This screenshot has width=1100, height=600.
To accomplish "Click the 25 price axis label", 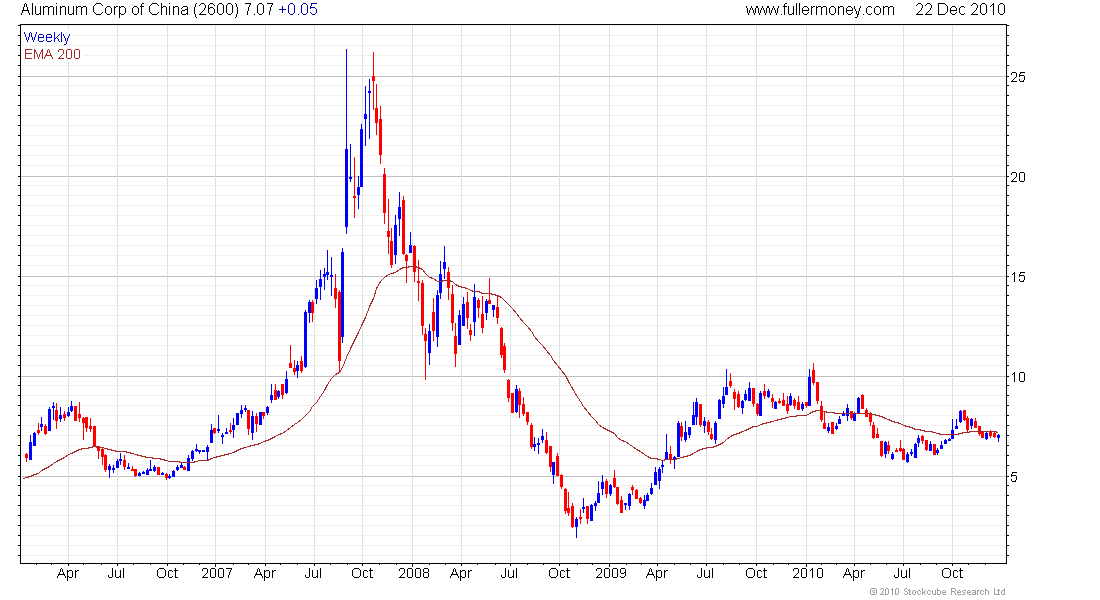I will (x=1017, y=77).
